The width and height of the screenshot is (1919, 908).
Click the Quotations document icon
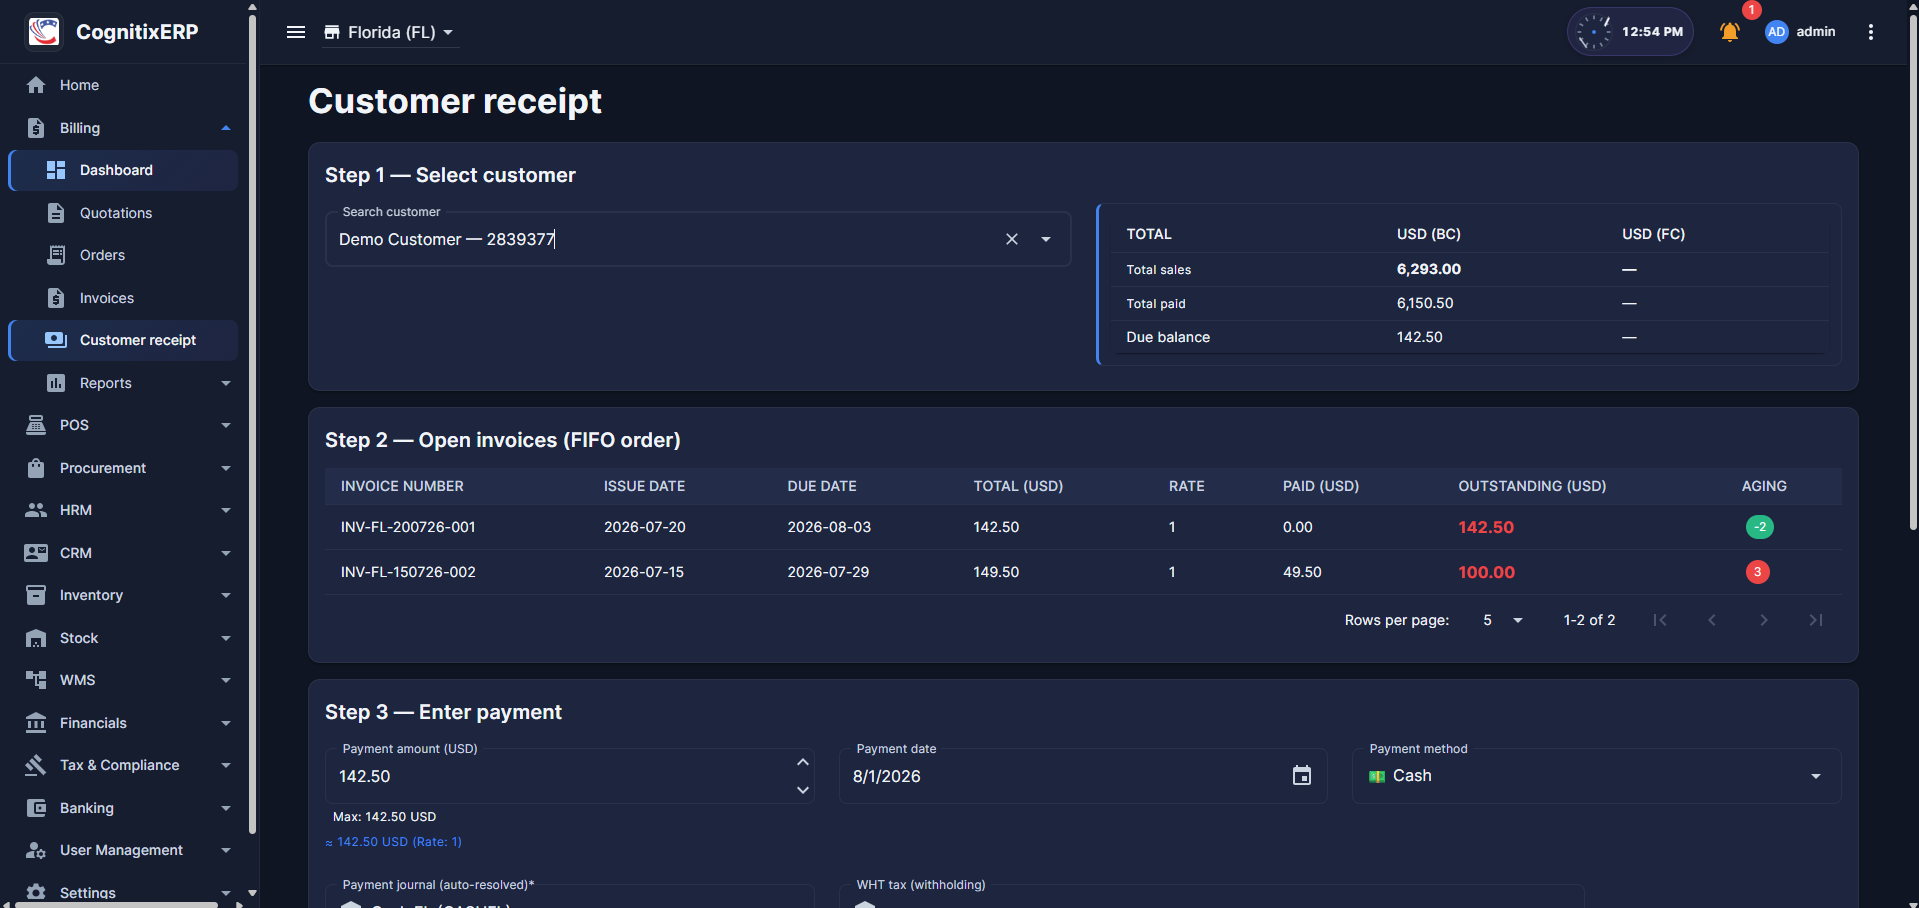click(56, 213)
